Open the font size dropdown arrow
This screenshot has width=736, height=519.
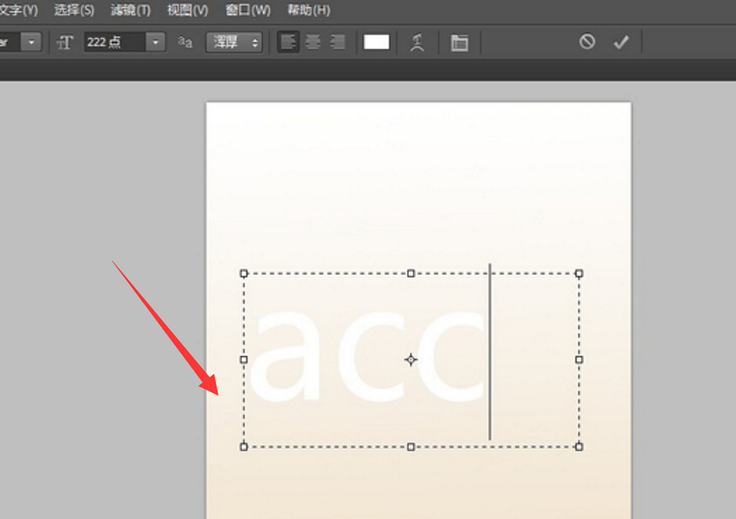pos(155,42)
